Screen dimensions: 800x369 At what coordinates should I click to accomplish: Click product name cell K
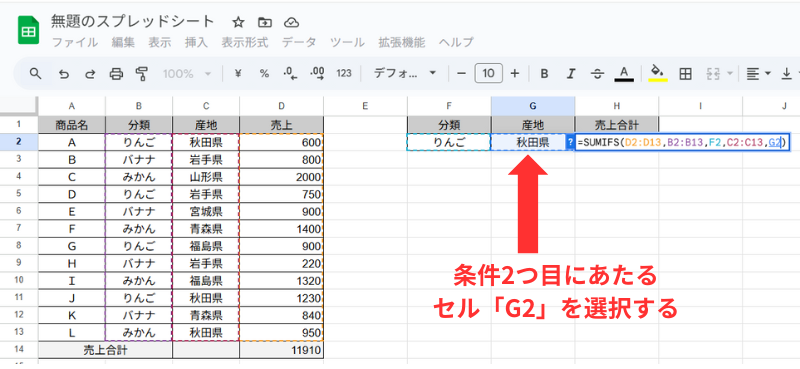click(x=72, y=316)
